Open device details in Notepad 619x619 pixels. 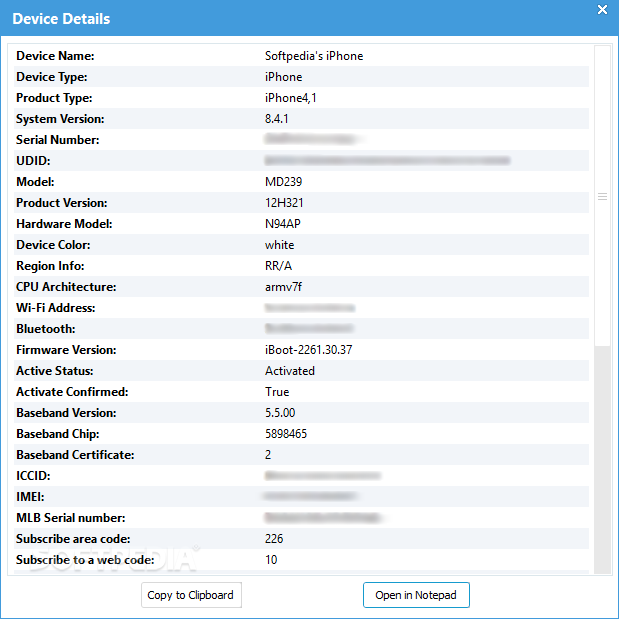tap(416, 595)
